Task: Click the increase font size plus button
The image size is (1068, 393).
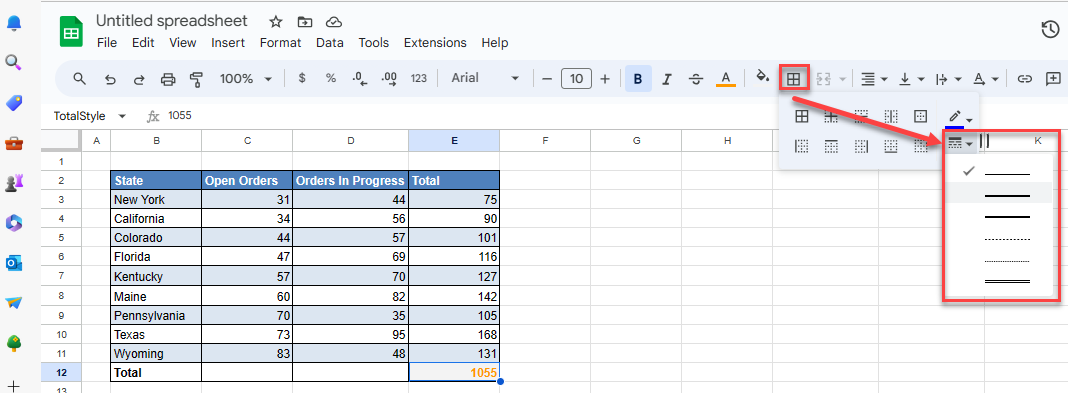Action: (x=605, y=79)
